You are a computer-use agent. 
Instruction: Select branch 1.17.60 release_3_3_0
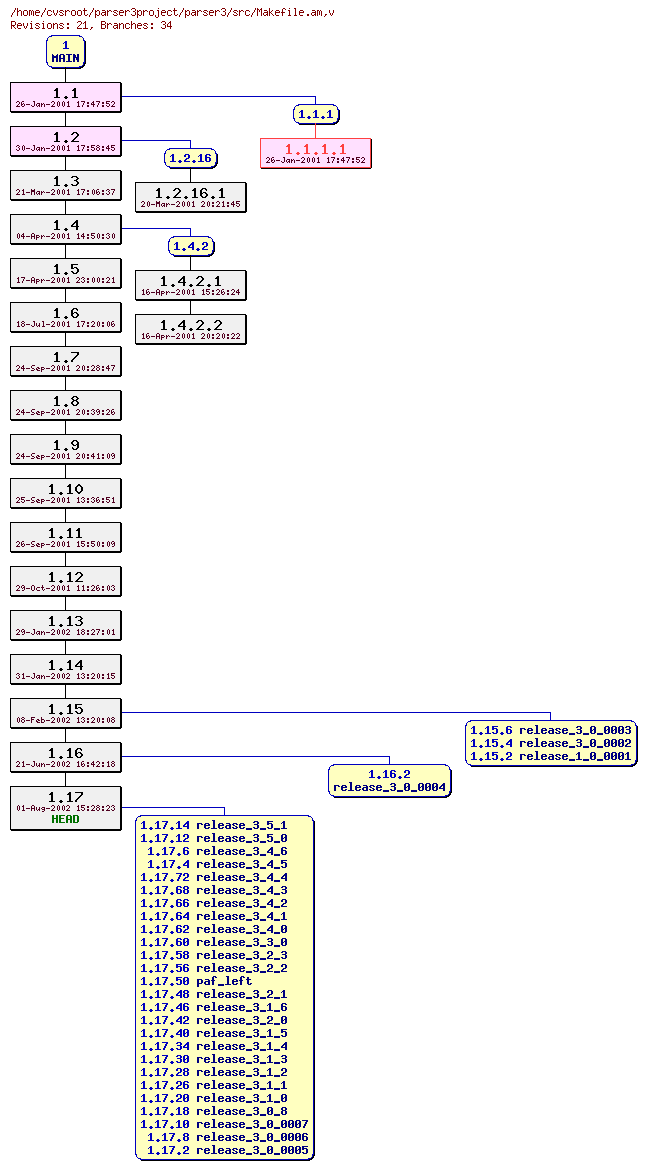tap(214, 942)
